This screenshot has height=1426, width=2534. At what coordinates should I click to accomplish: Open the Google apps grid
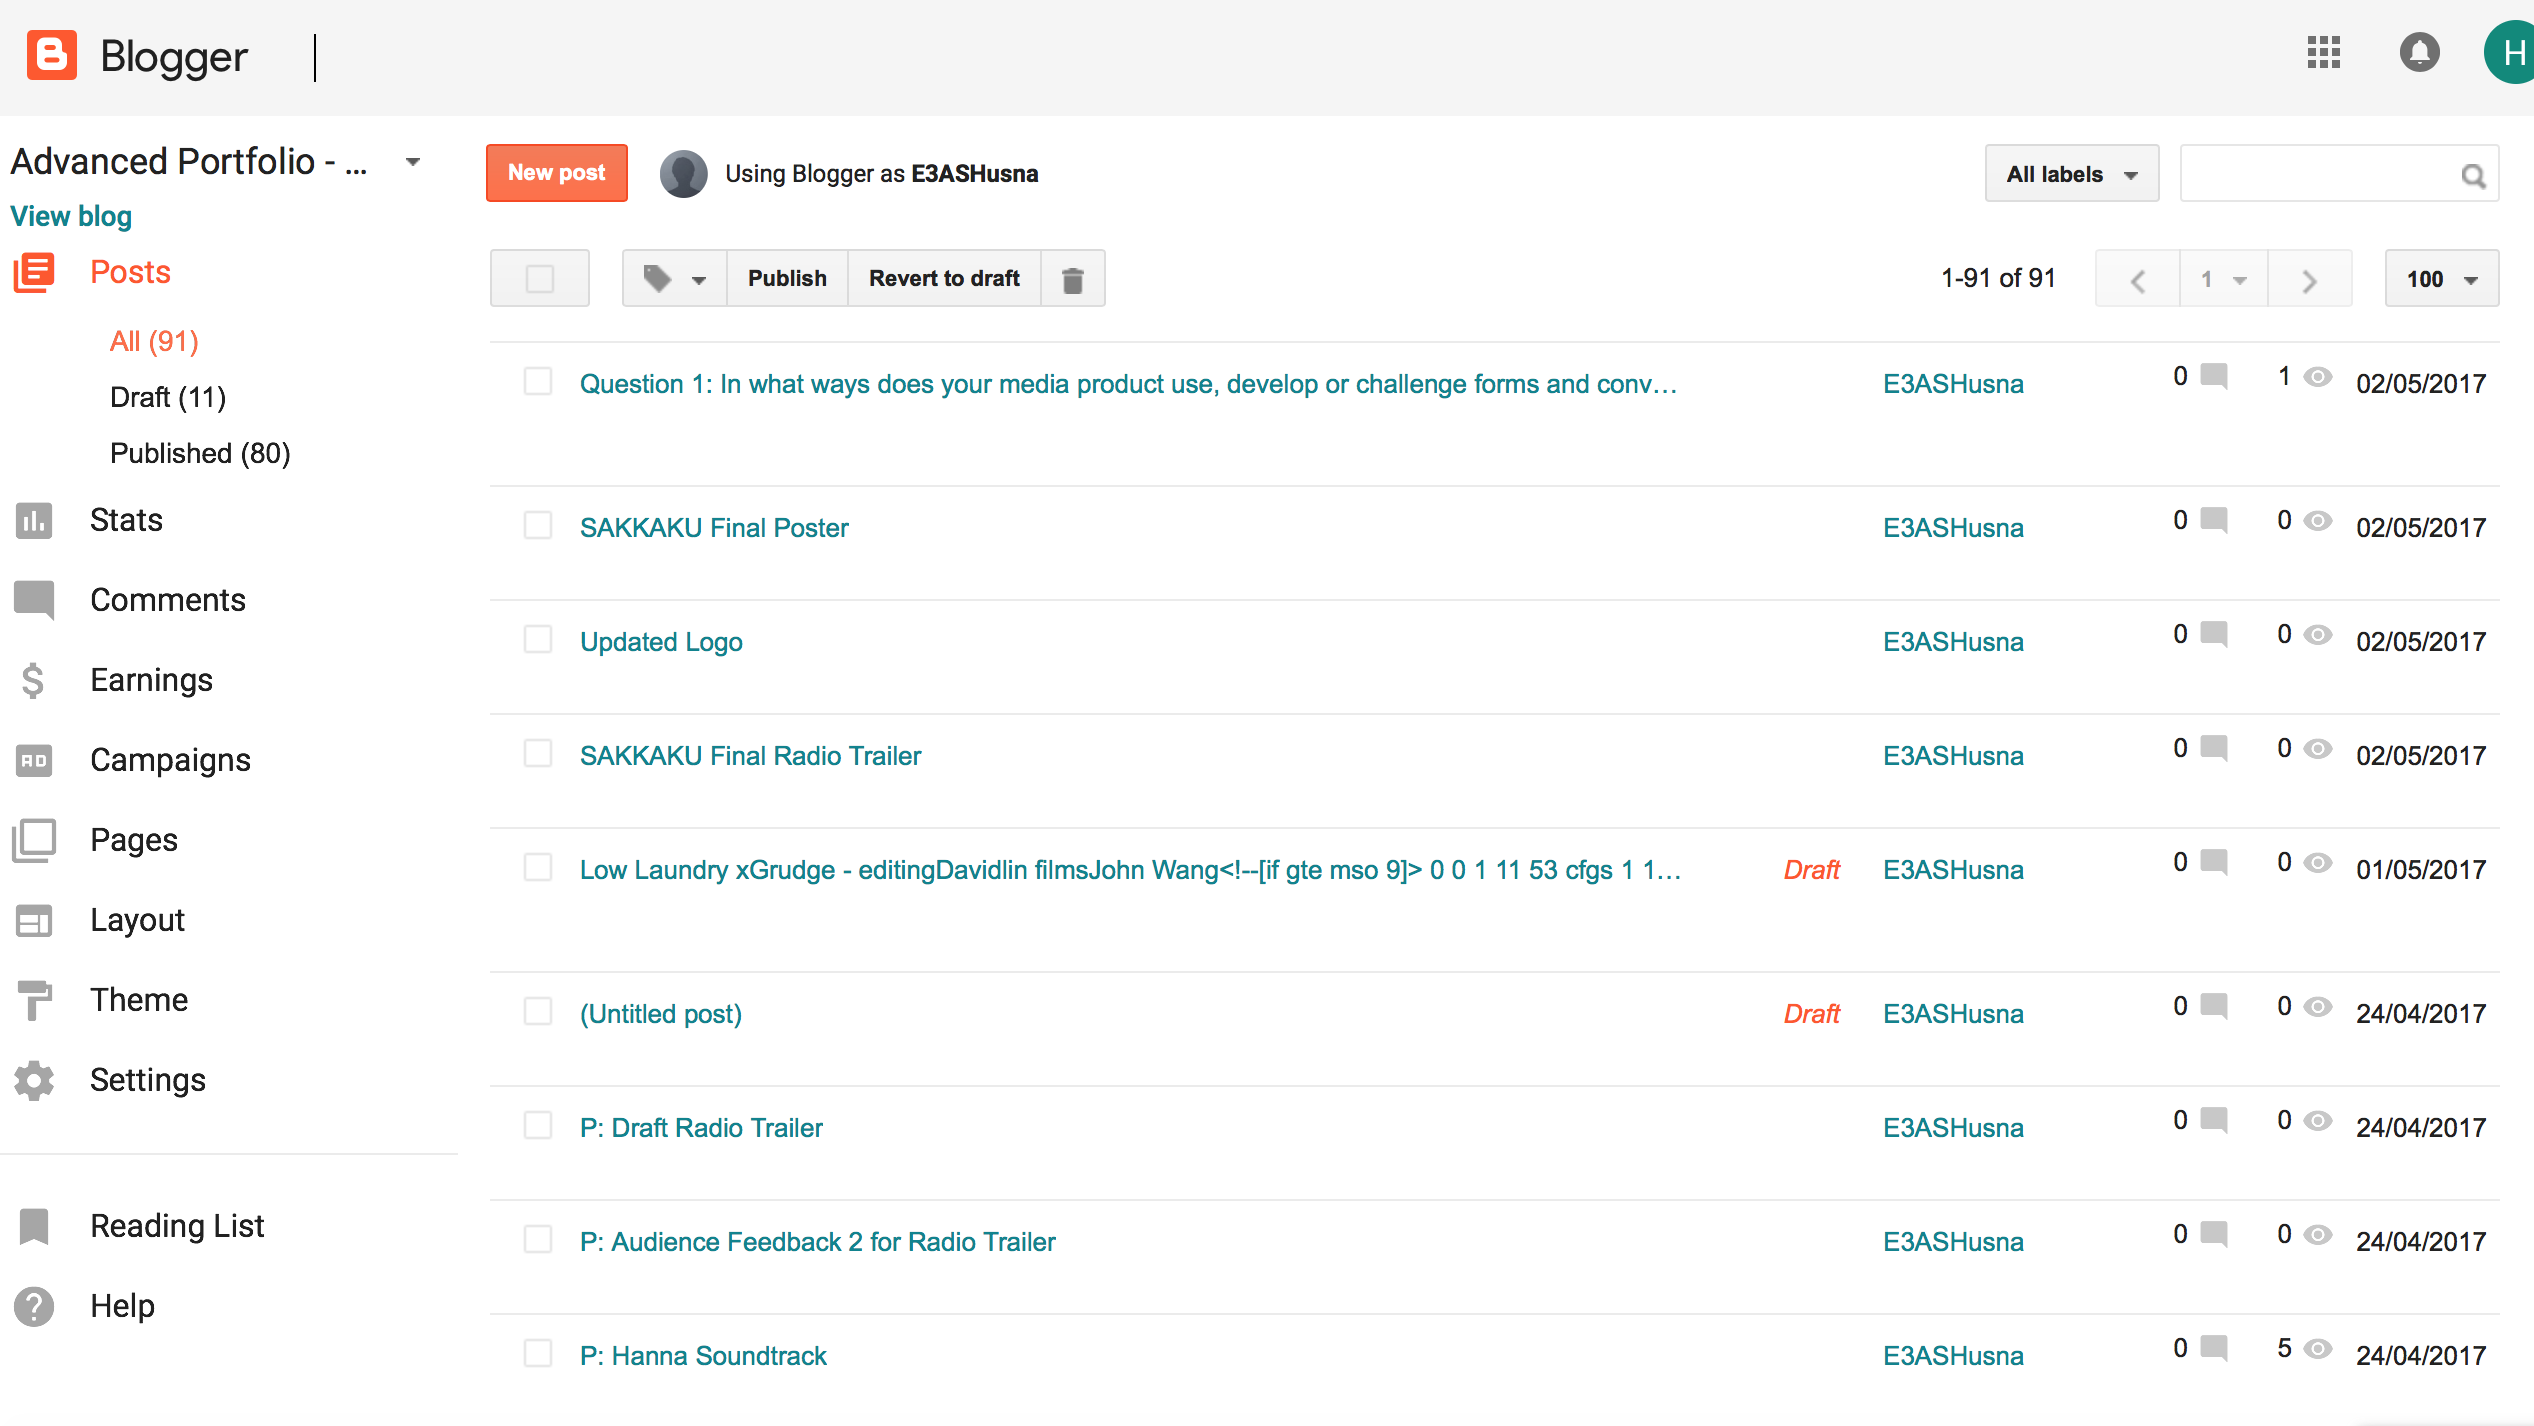click(x=2323, y=53)
